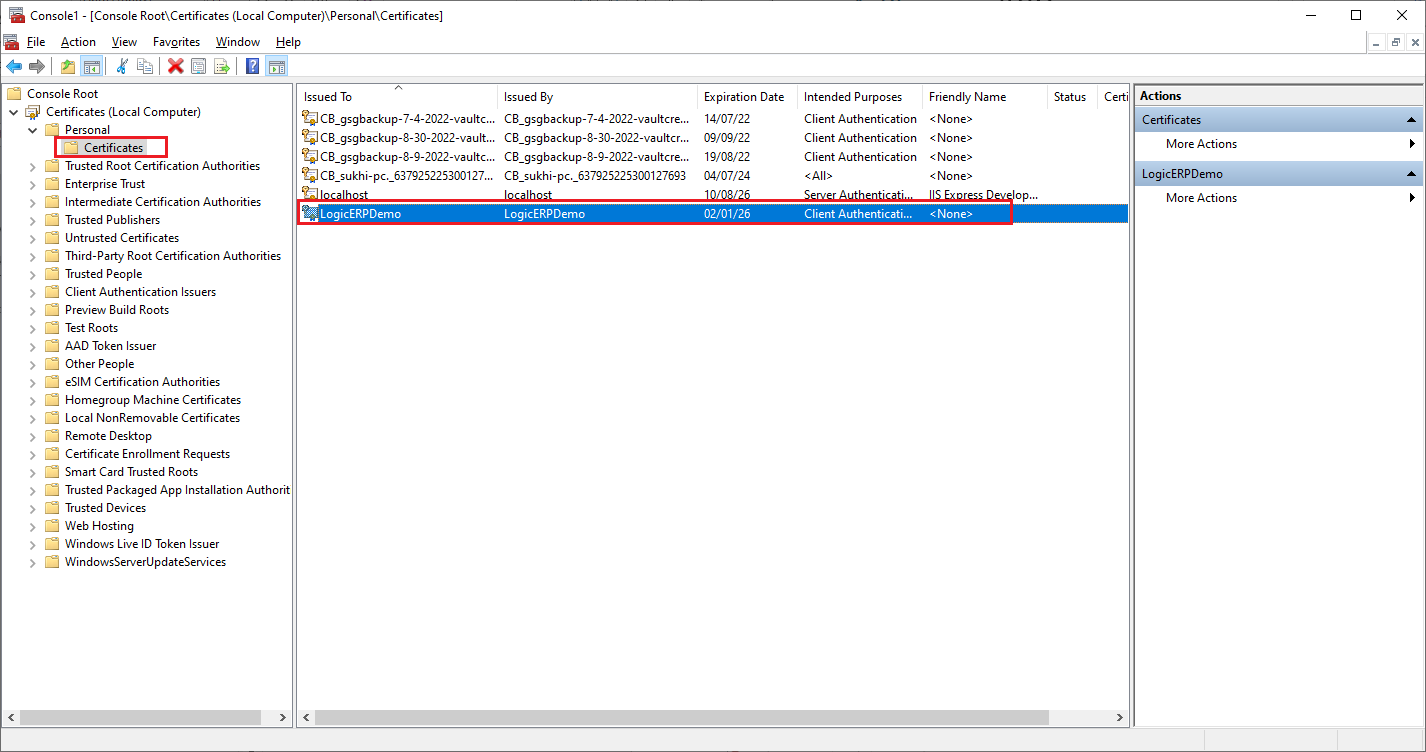Click the red Delete X icon
The width and height of the screenshot is (1426, 752).
(175, 66)
